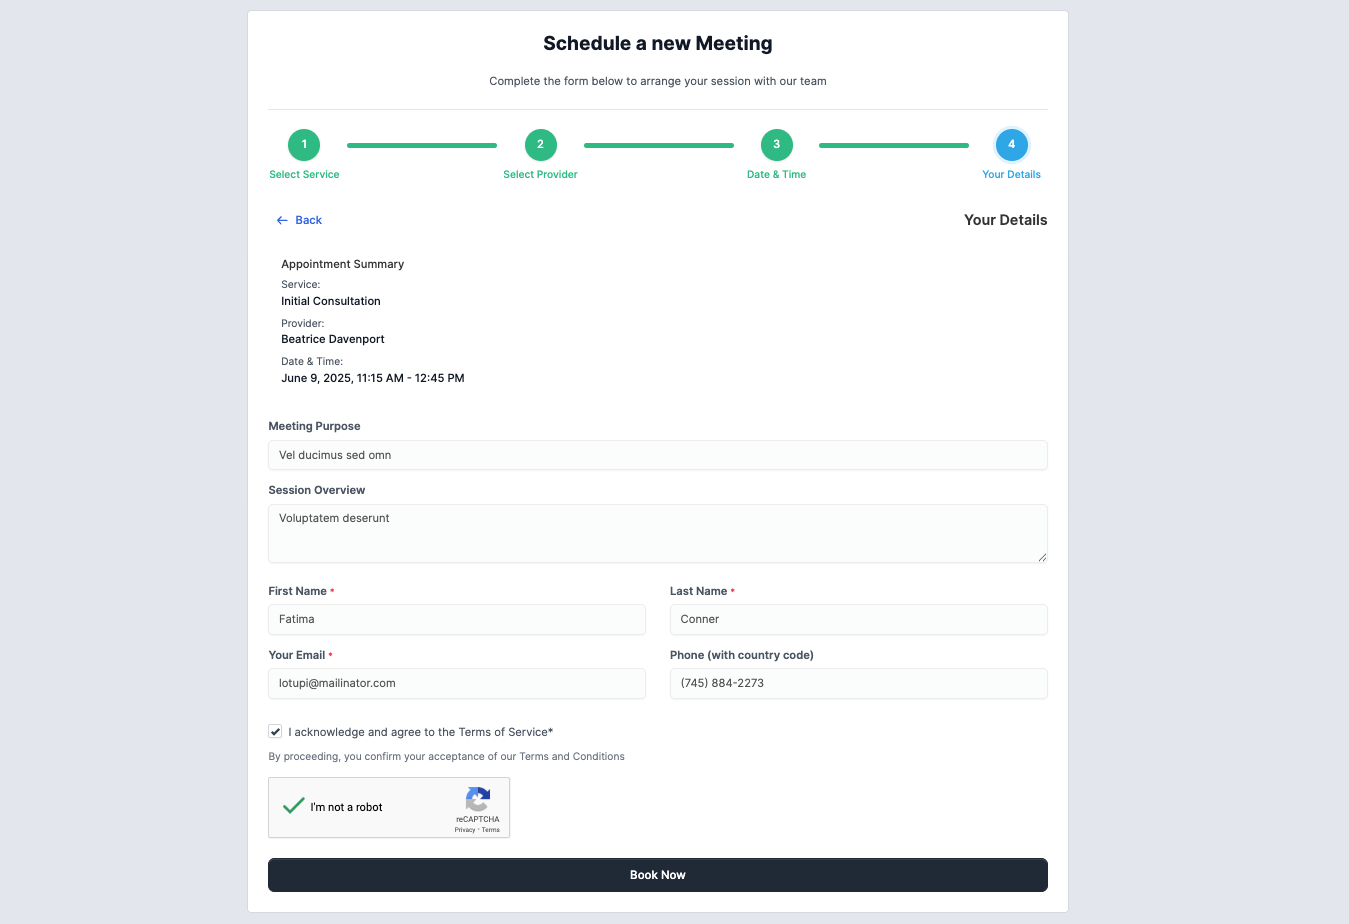Open the reCAPTCHA Terms link
The height and width of the screenshot is (924, 1349).
pos(491,830)
